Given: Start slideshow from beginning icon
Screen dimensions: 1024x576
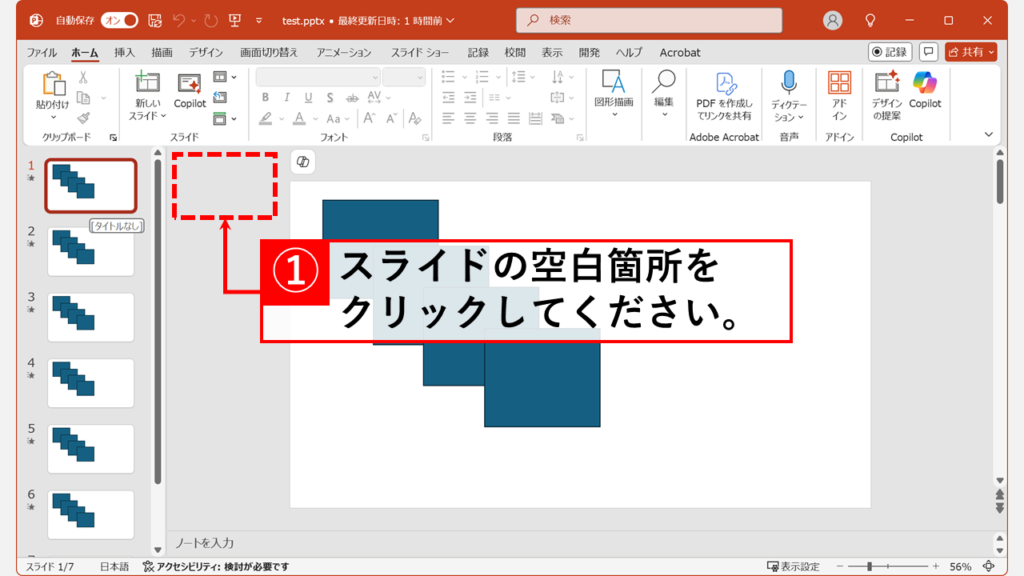Looking at the screenshot, I should (x=235, y=20).
